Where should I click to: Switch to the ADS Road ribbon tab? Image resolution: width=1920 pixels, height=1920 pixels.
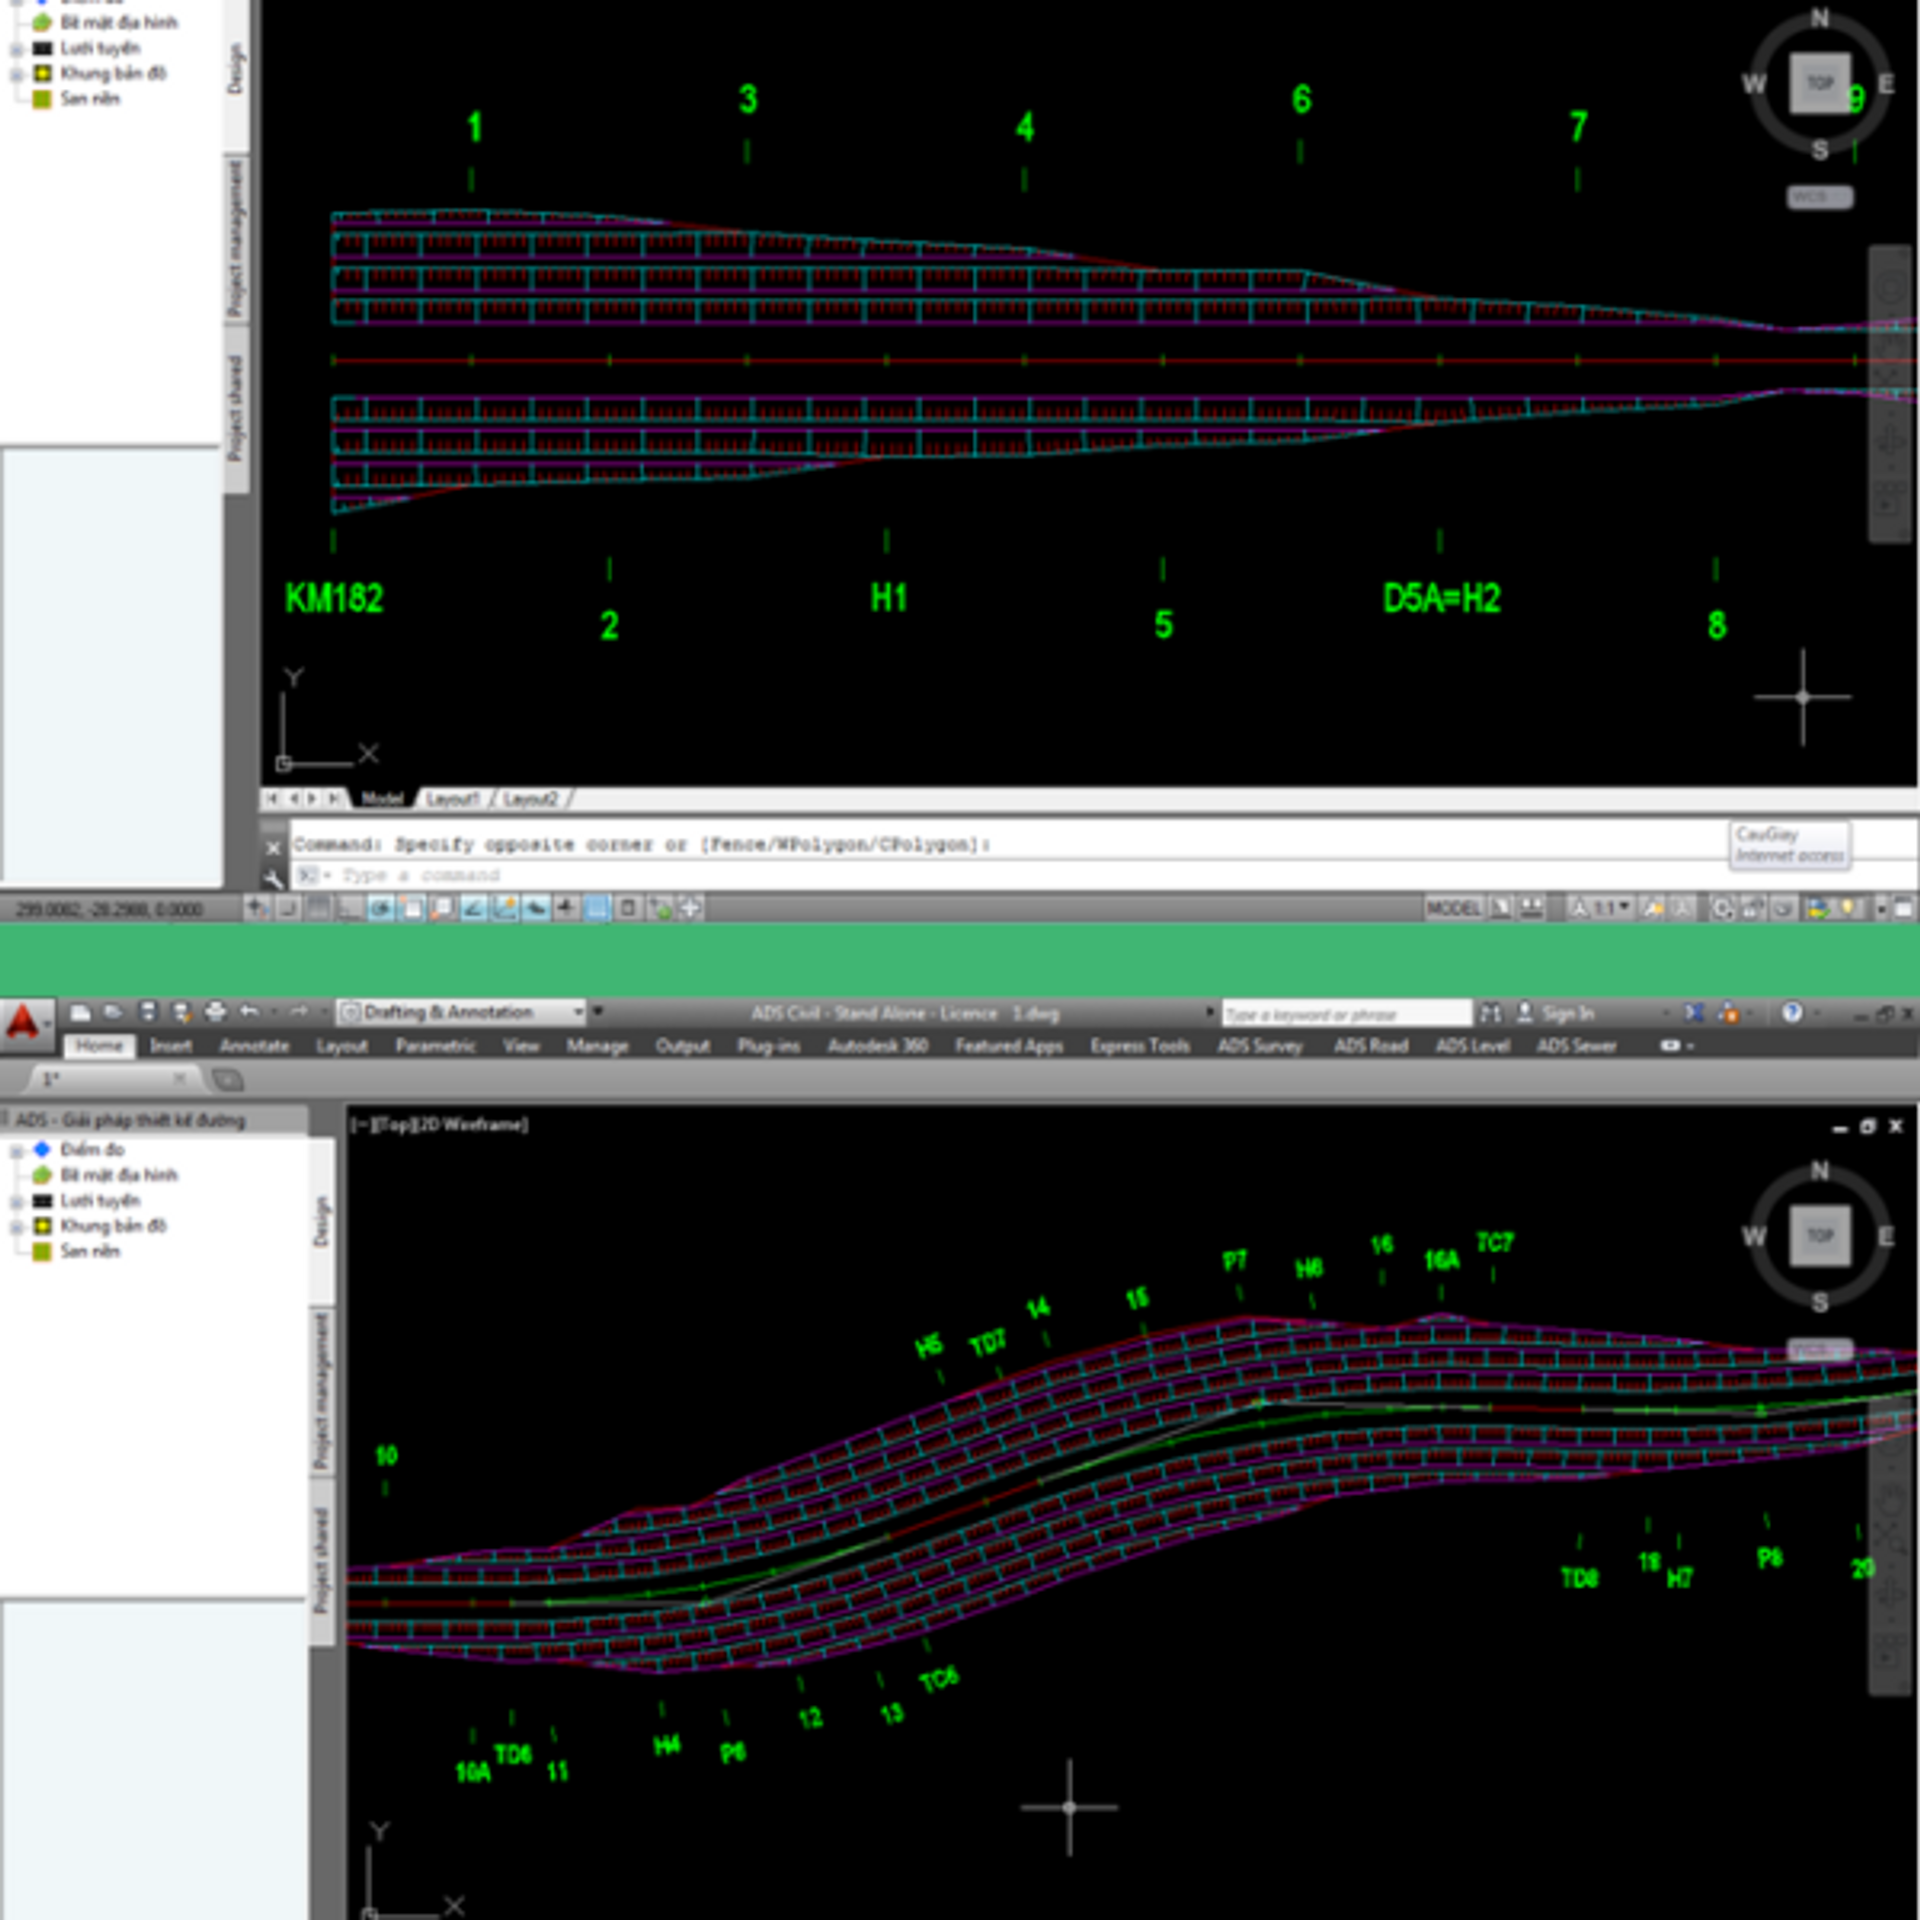pos(1370,1046)
